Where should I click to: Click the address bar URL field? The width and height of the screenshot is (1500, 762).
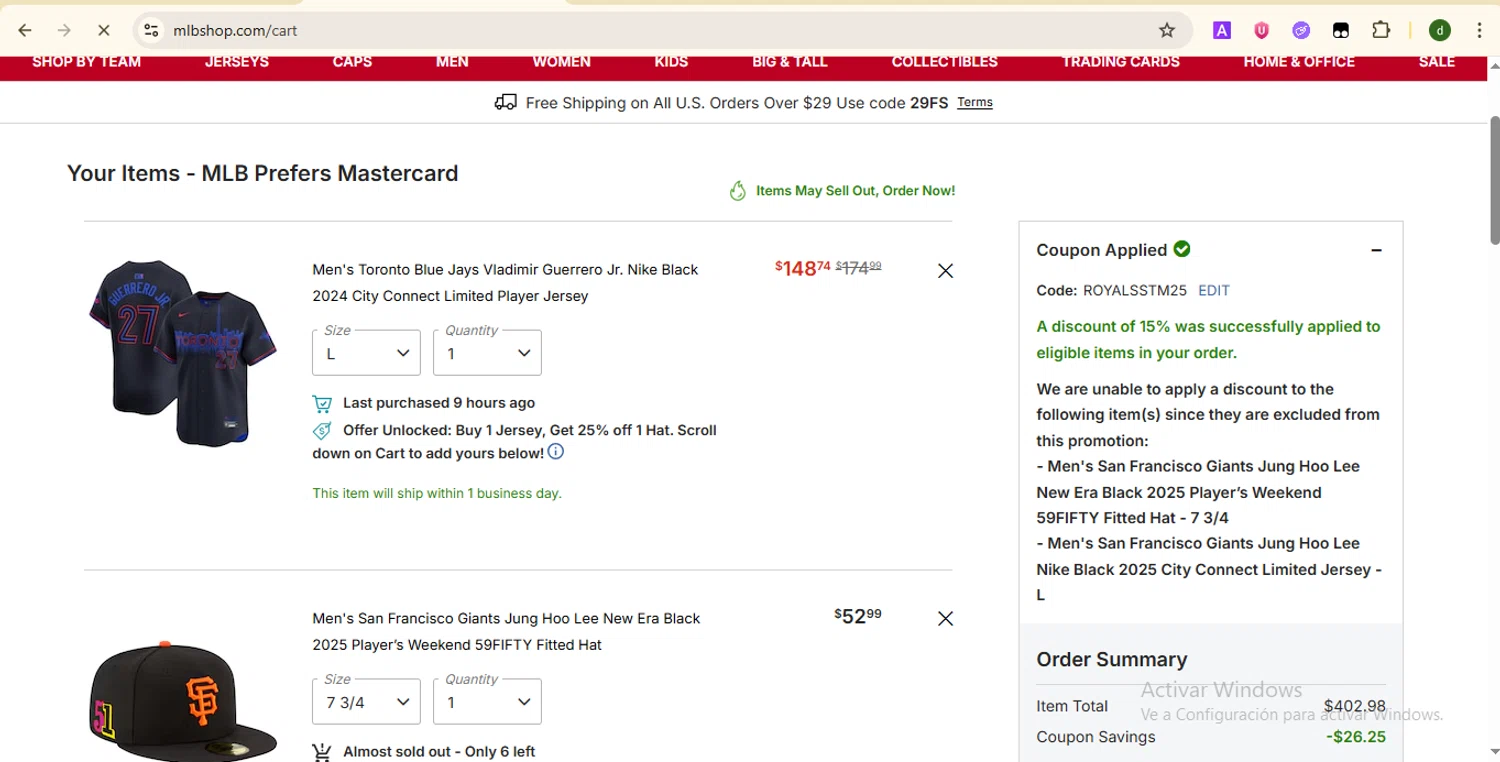660,30
